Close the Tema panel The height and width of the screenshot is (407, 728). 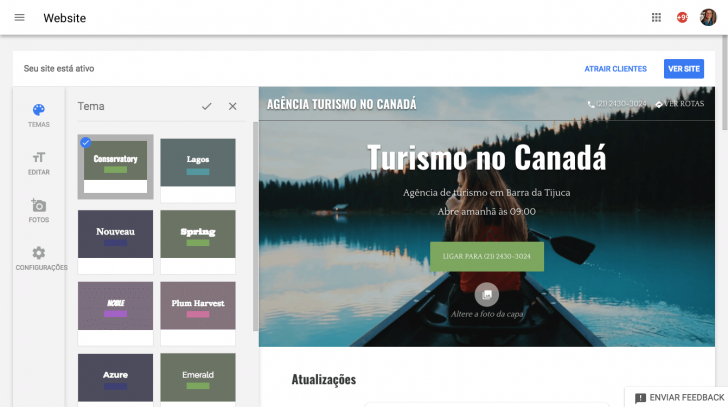click(x=233, y=106)
